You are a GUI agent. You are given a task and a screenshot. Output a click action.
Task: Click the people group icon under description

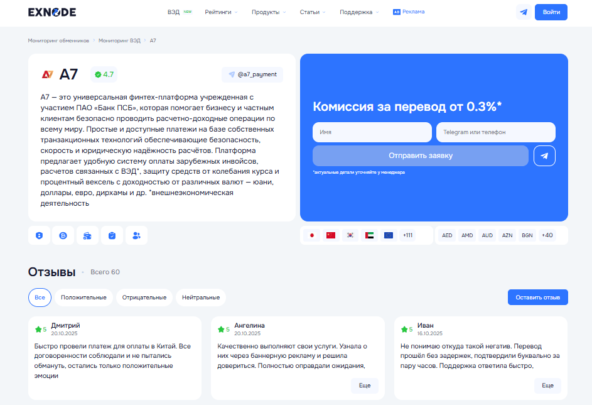point(136,236)
